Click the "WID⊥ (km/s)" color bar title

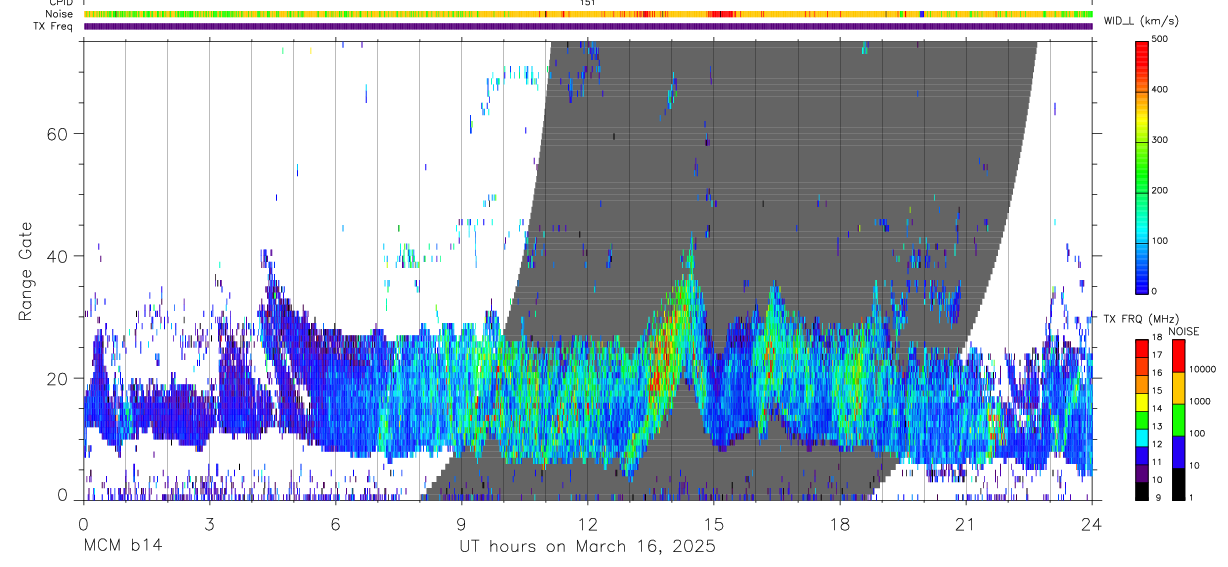pyautogui.click(x=1140, y=22)
